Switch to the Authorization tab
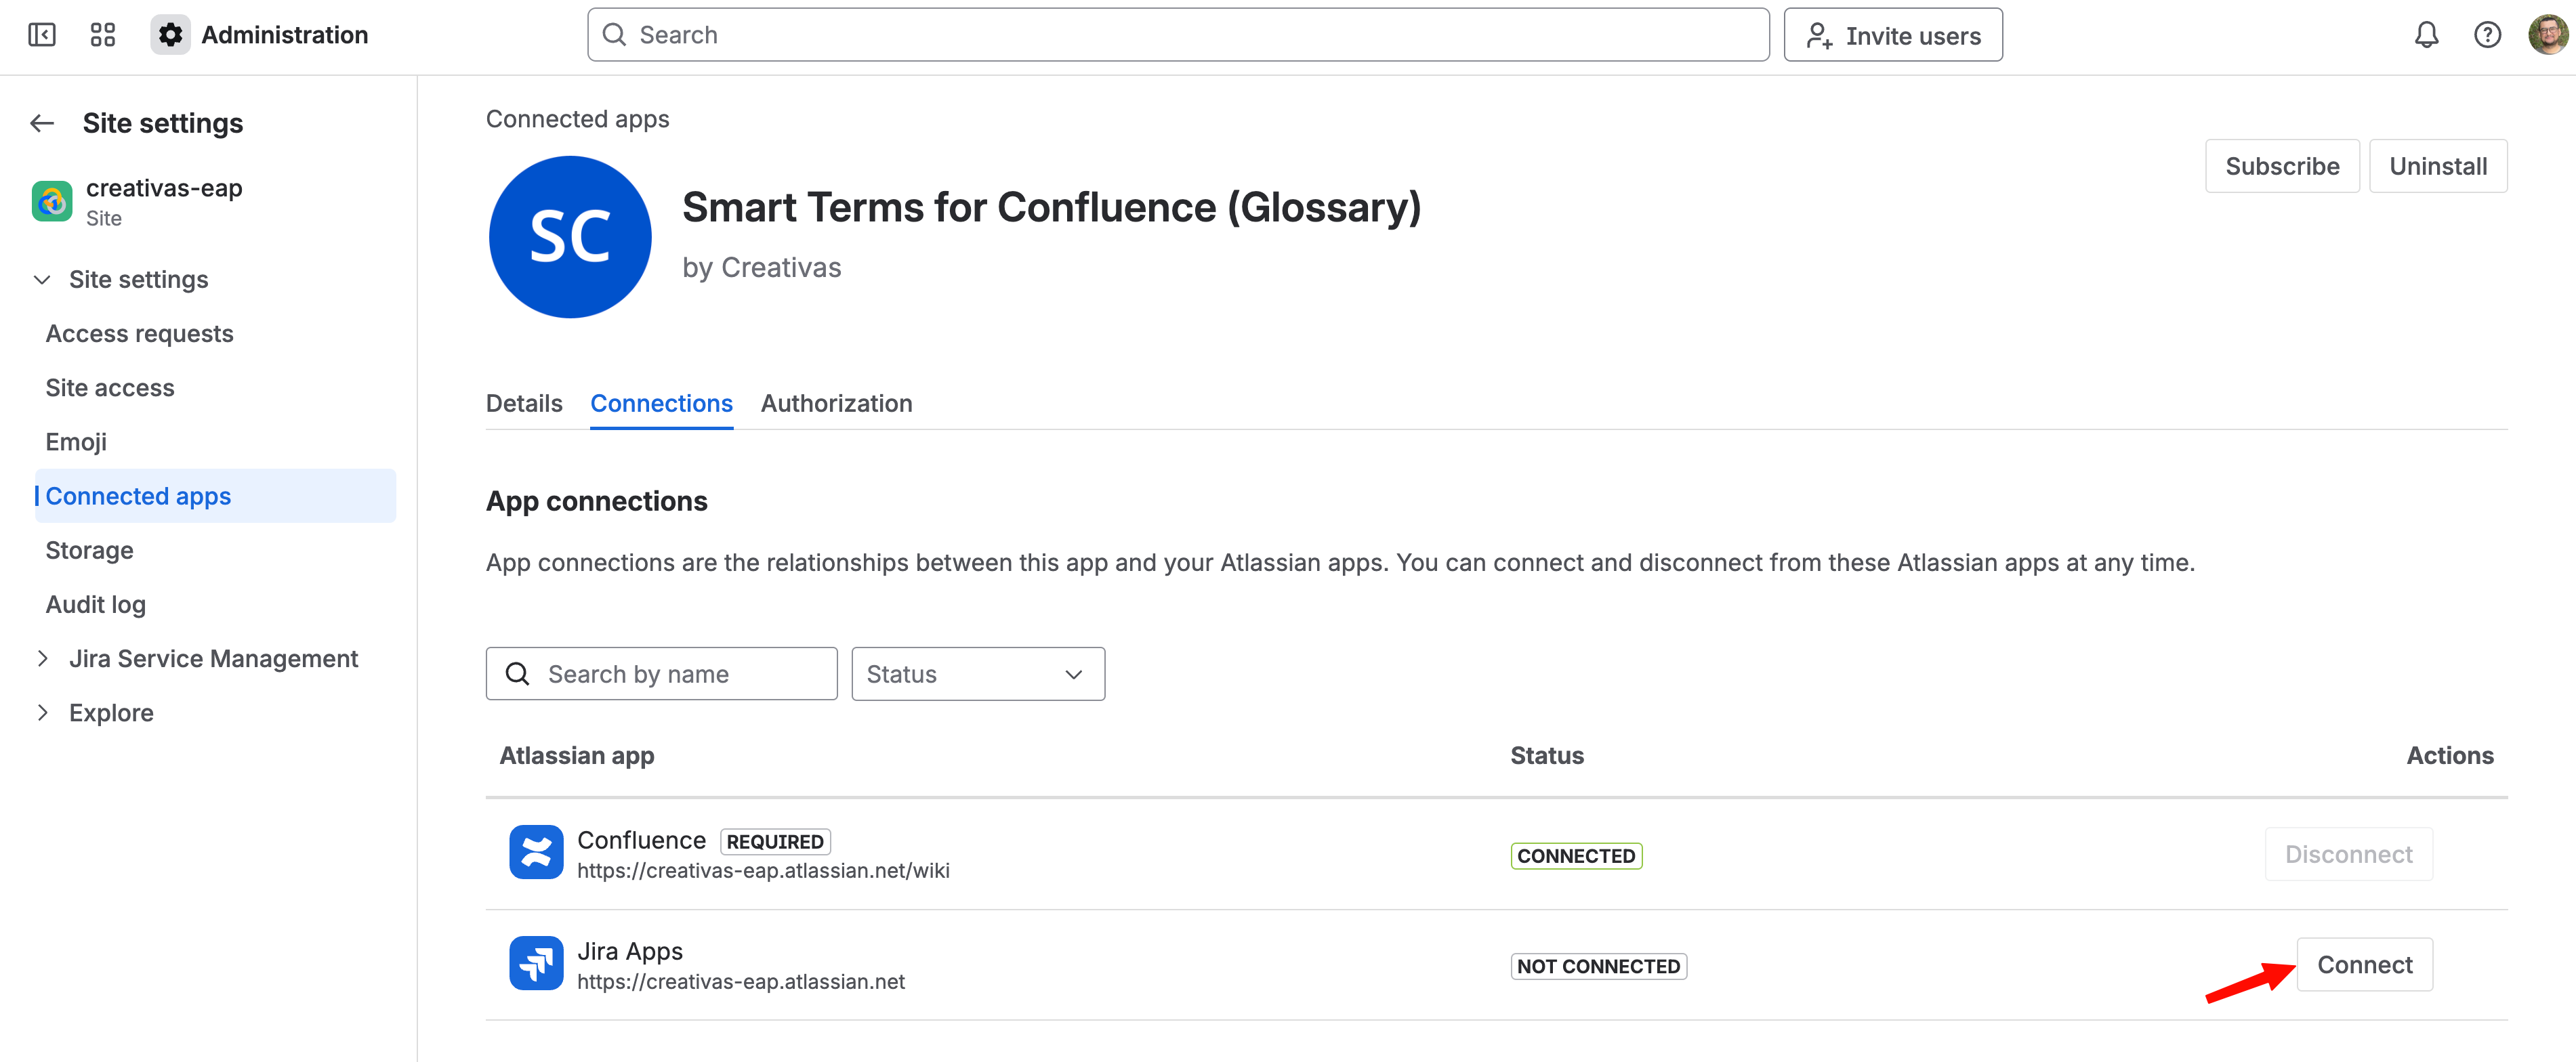 click(836, 403)
